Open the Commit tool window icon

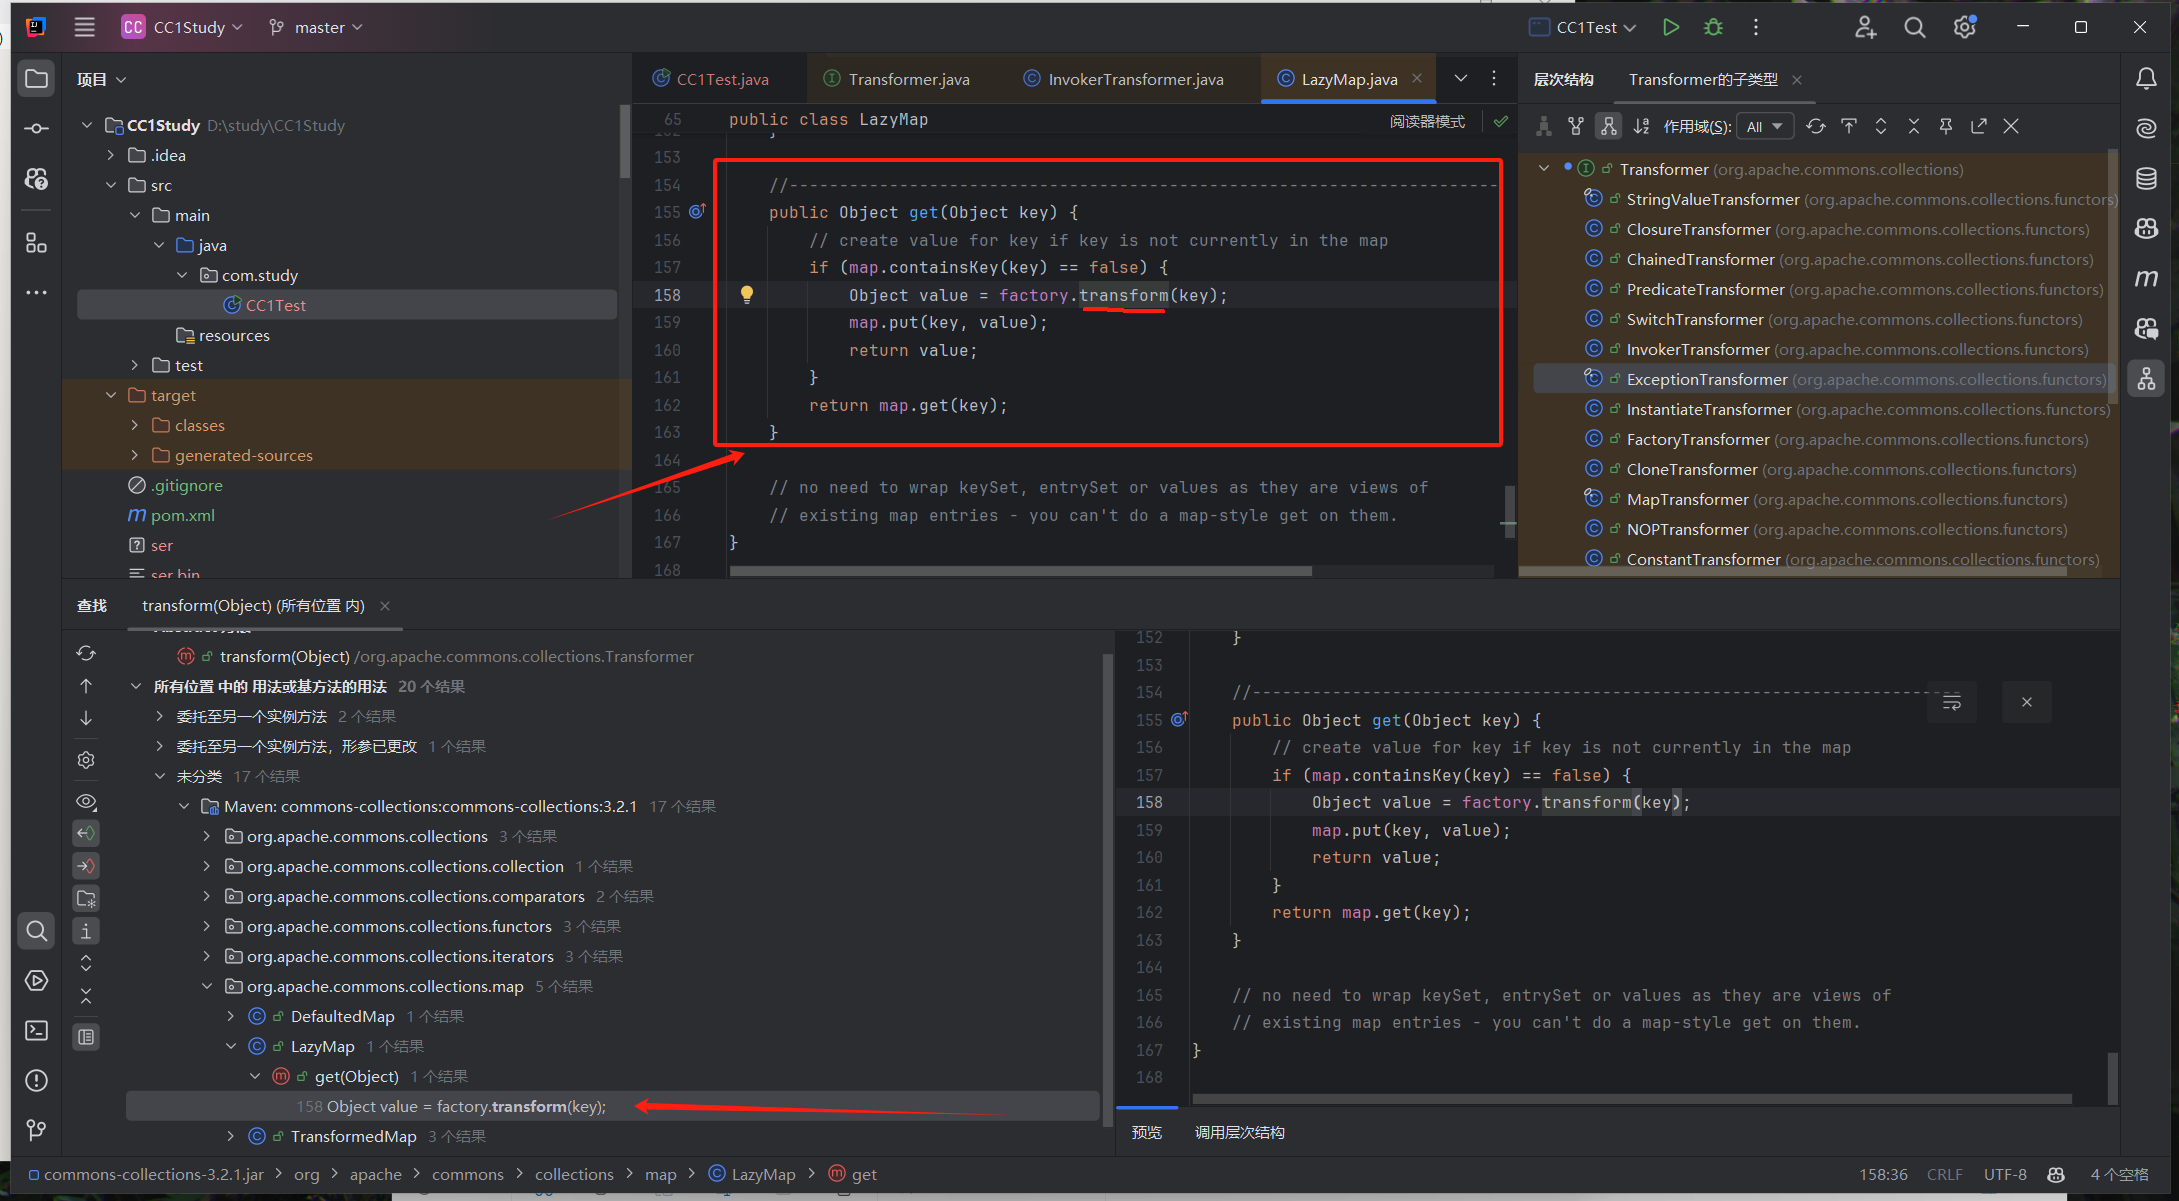tap(36, 128)
